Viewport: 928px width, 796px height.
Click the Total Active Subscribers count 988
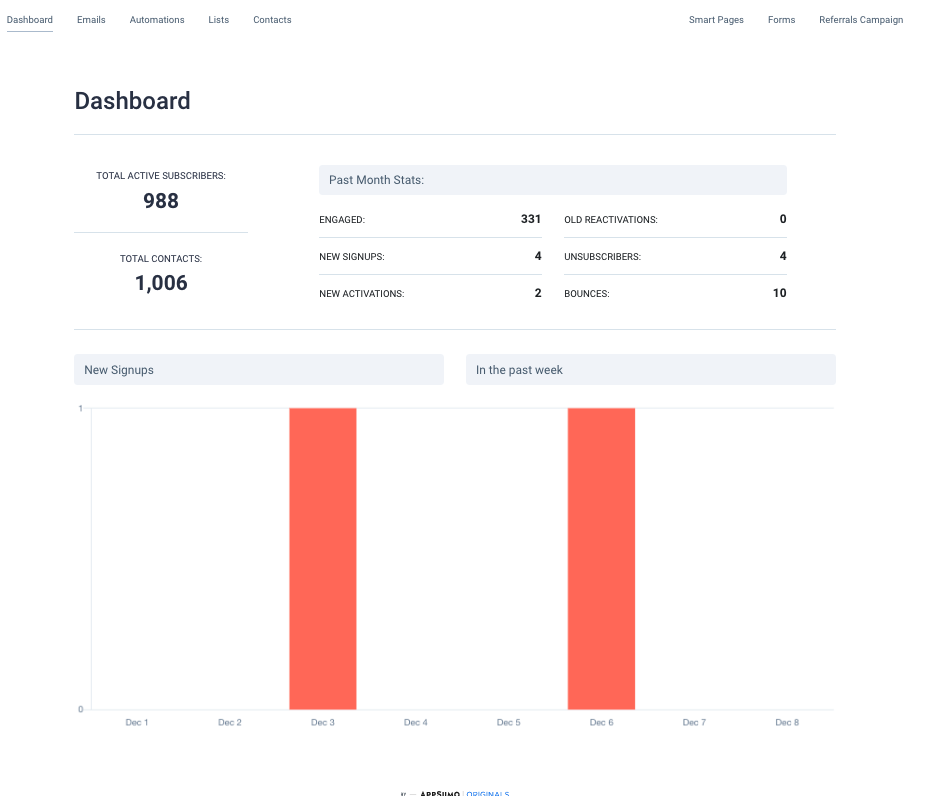pyautogui.click(x=160, y=200)
